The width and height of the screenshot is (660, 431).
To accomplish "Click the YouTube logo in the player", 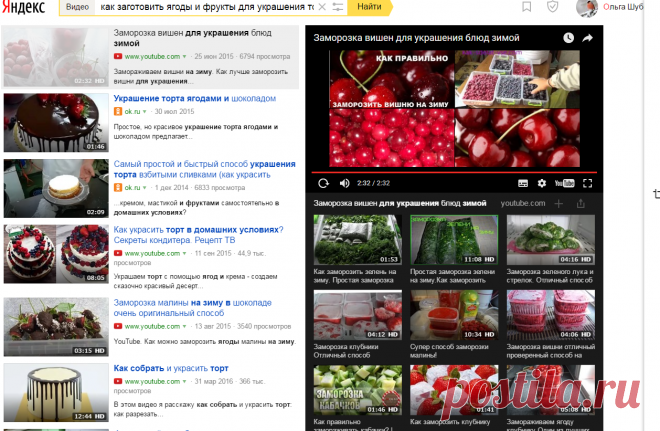I will click(x=564, y=183).
